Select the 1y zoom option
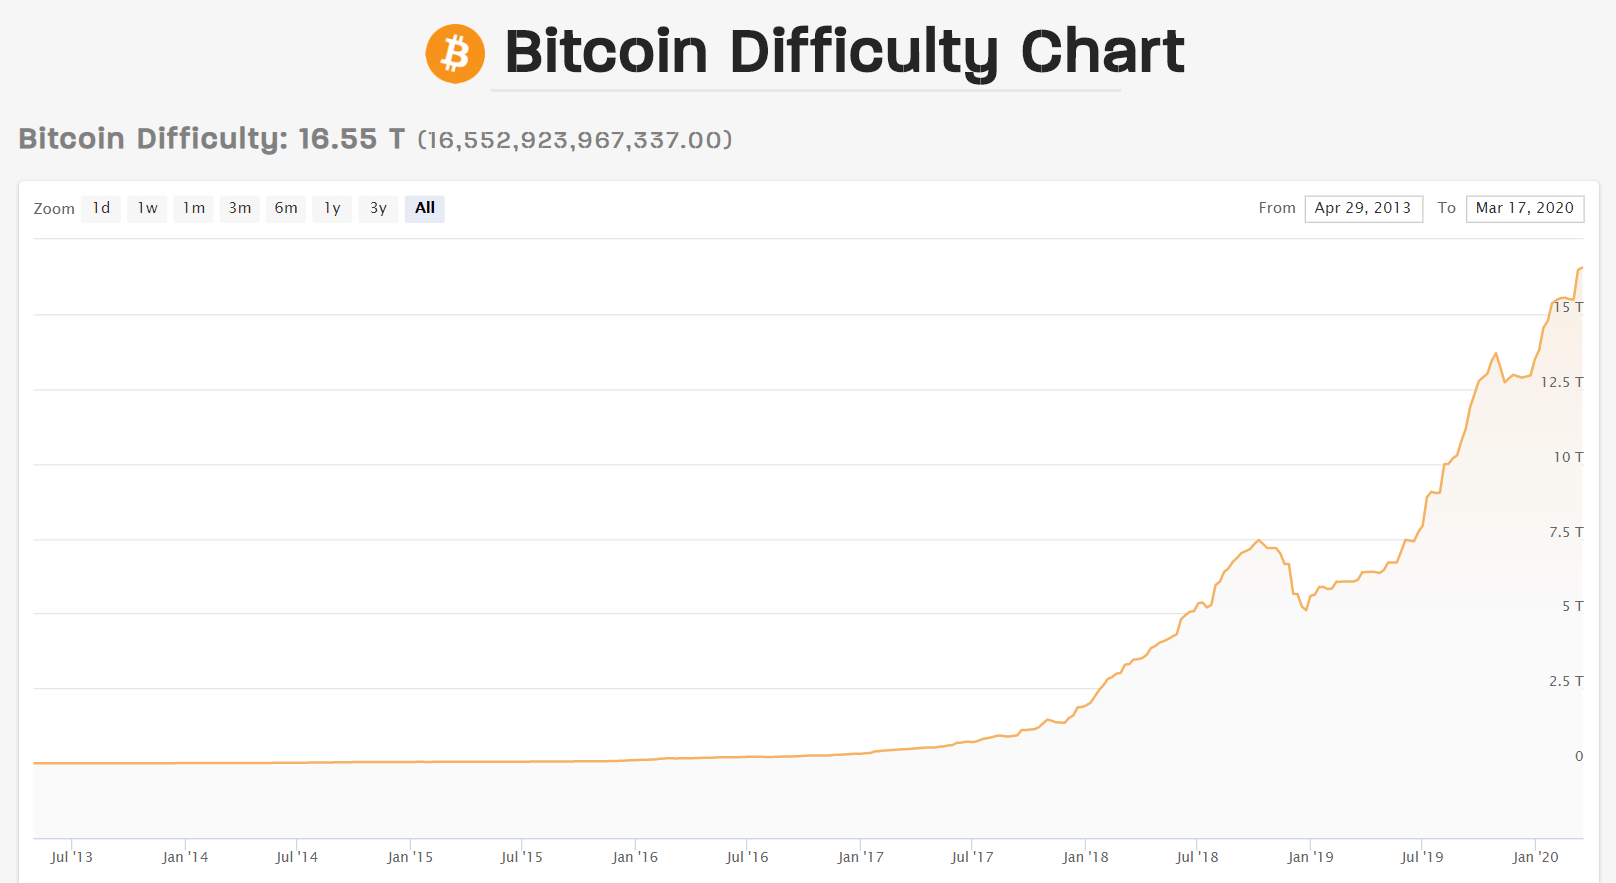The width and height of the screenshot is (1616, 883). (331, 208)
